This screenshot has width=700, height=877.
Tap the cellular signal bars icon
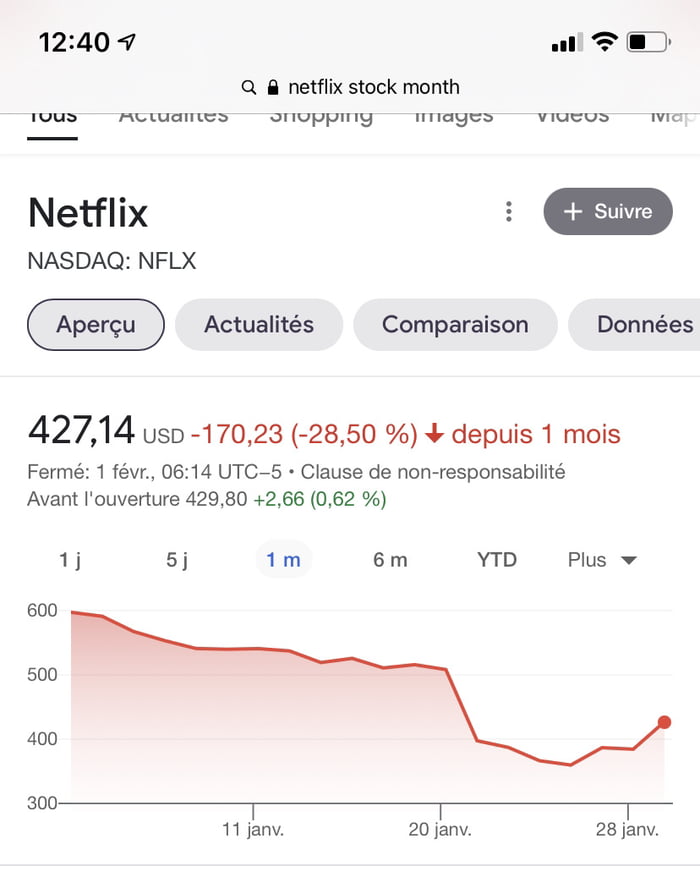(x=566, y=42)
